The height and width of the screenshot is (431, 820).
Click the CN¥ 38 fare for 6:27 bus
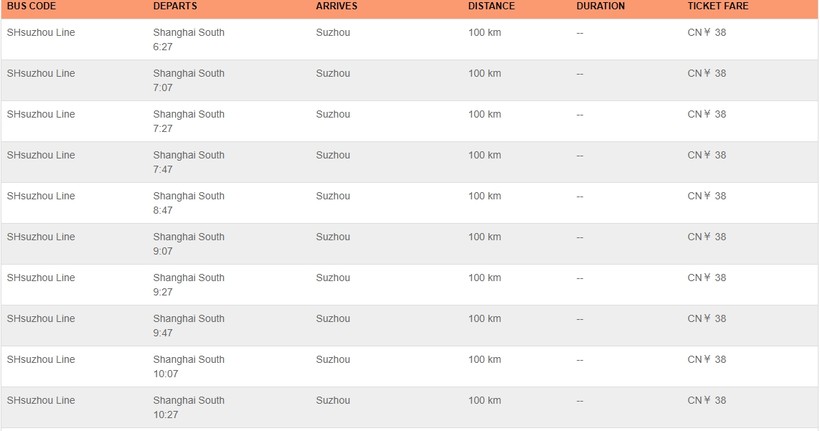click(x=707, y=33)
